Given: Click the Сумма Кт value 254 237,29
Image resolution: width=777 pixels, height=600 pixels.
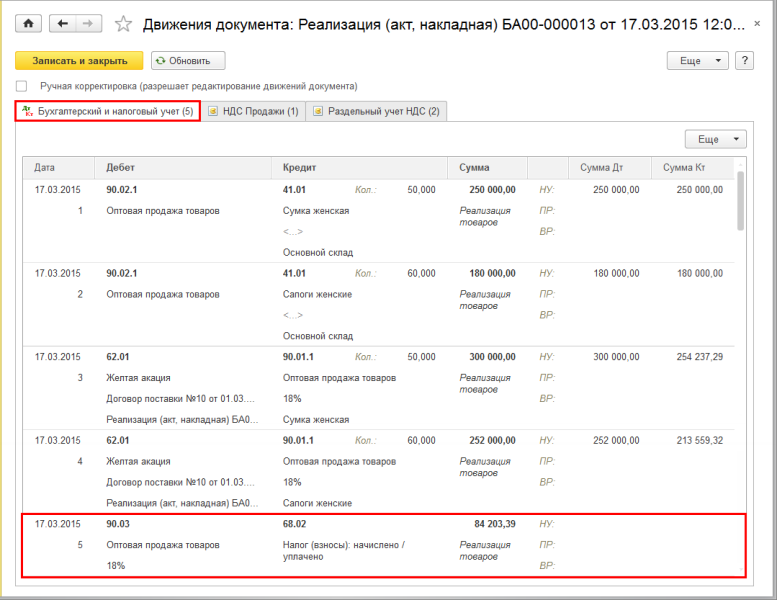Looking at the screenshot, I should tap(700, 357).
